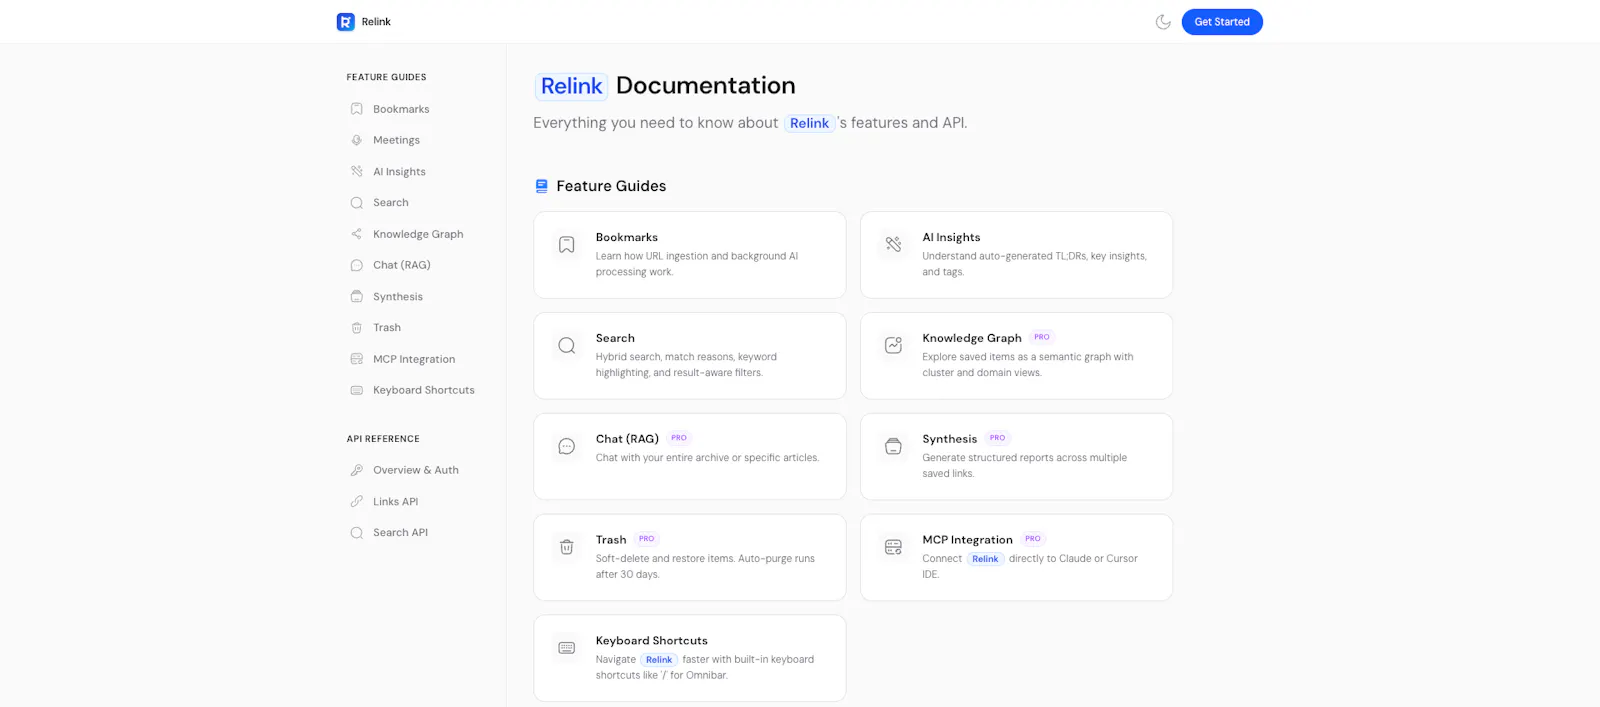Click the Relink tag in MCP Integration description

(x=985, y=559)
